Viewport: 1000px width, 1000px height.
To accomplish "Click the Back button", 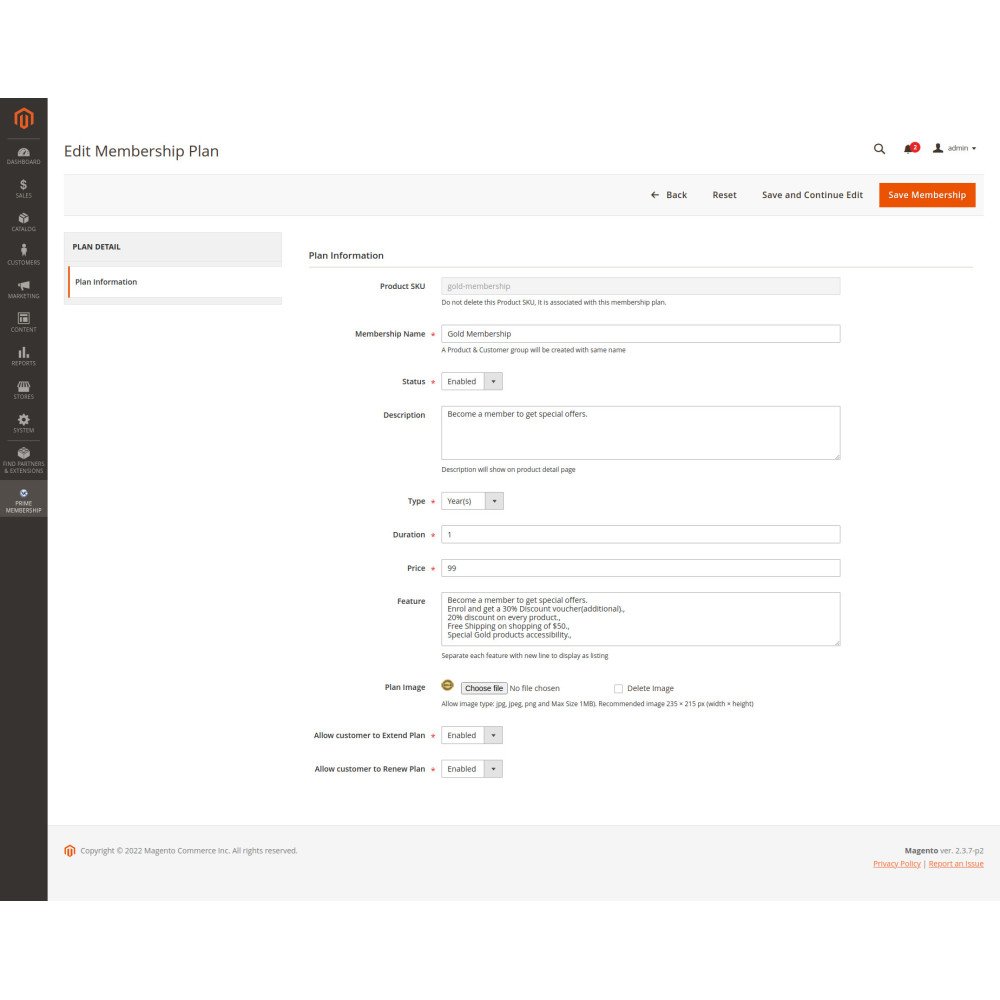I will 668,195.
